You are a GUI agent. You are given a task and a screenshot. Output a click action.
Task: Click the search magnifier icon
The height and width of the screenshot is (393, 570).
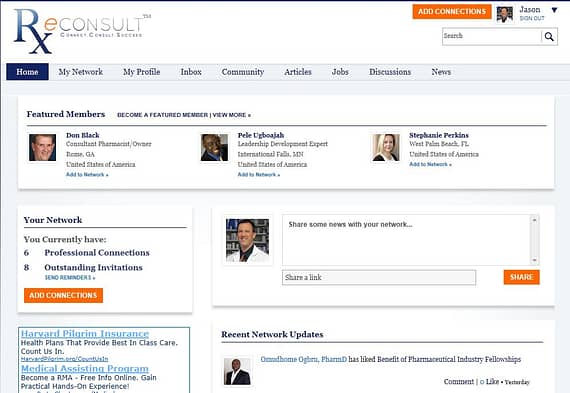coord(549,37)
